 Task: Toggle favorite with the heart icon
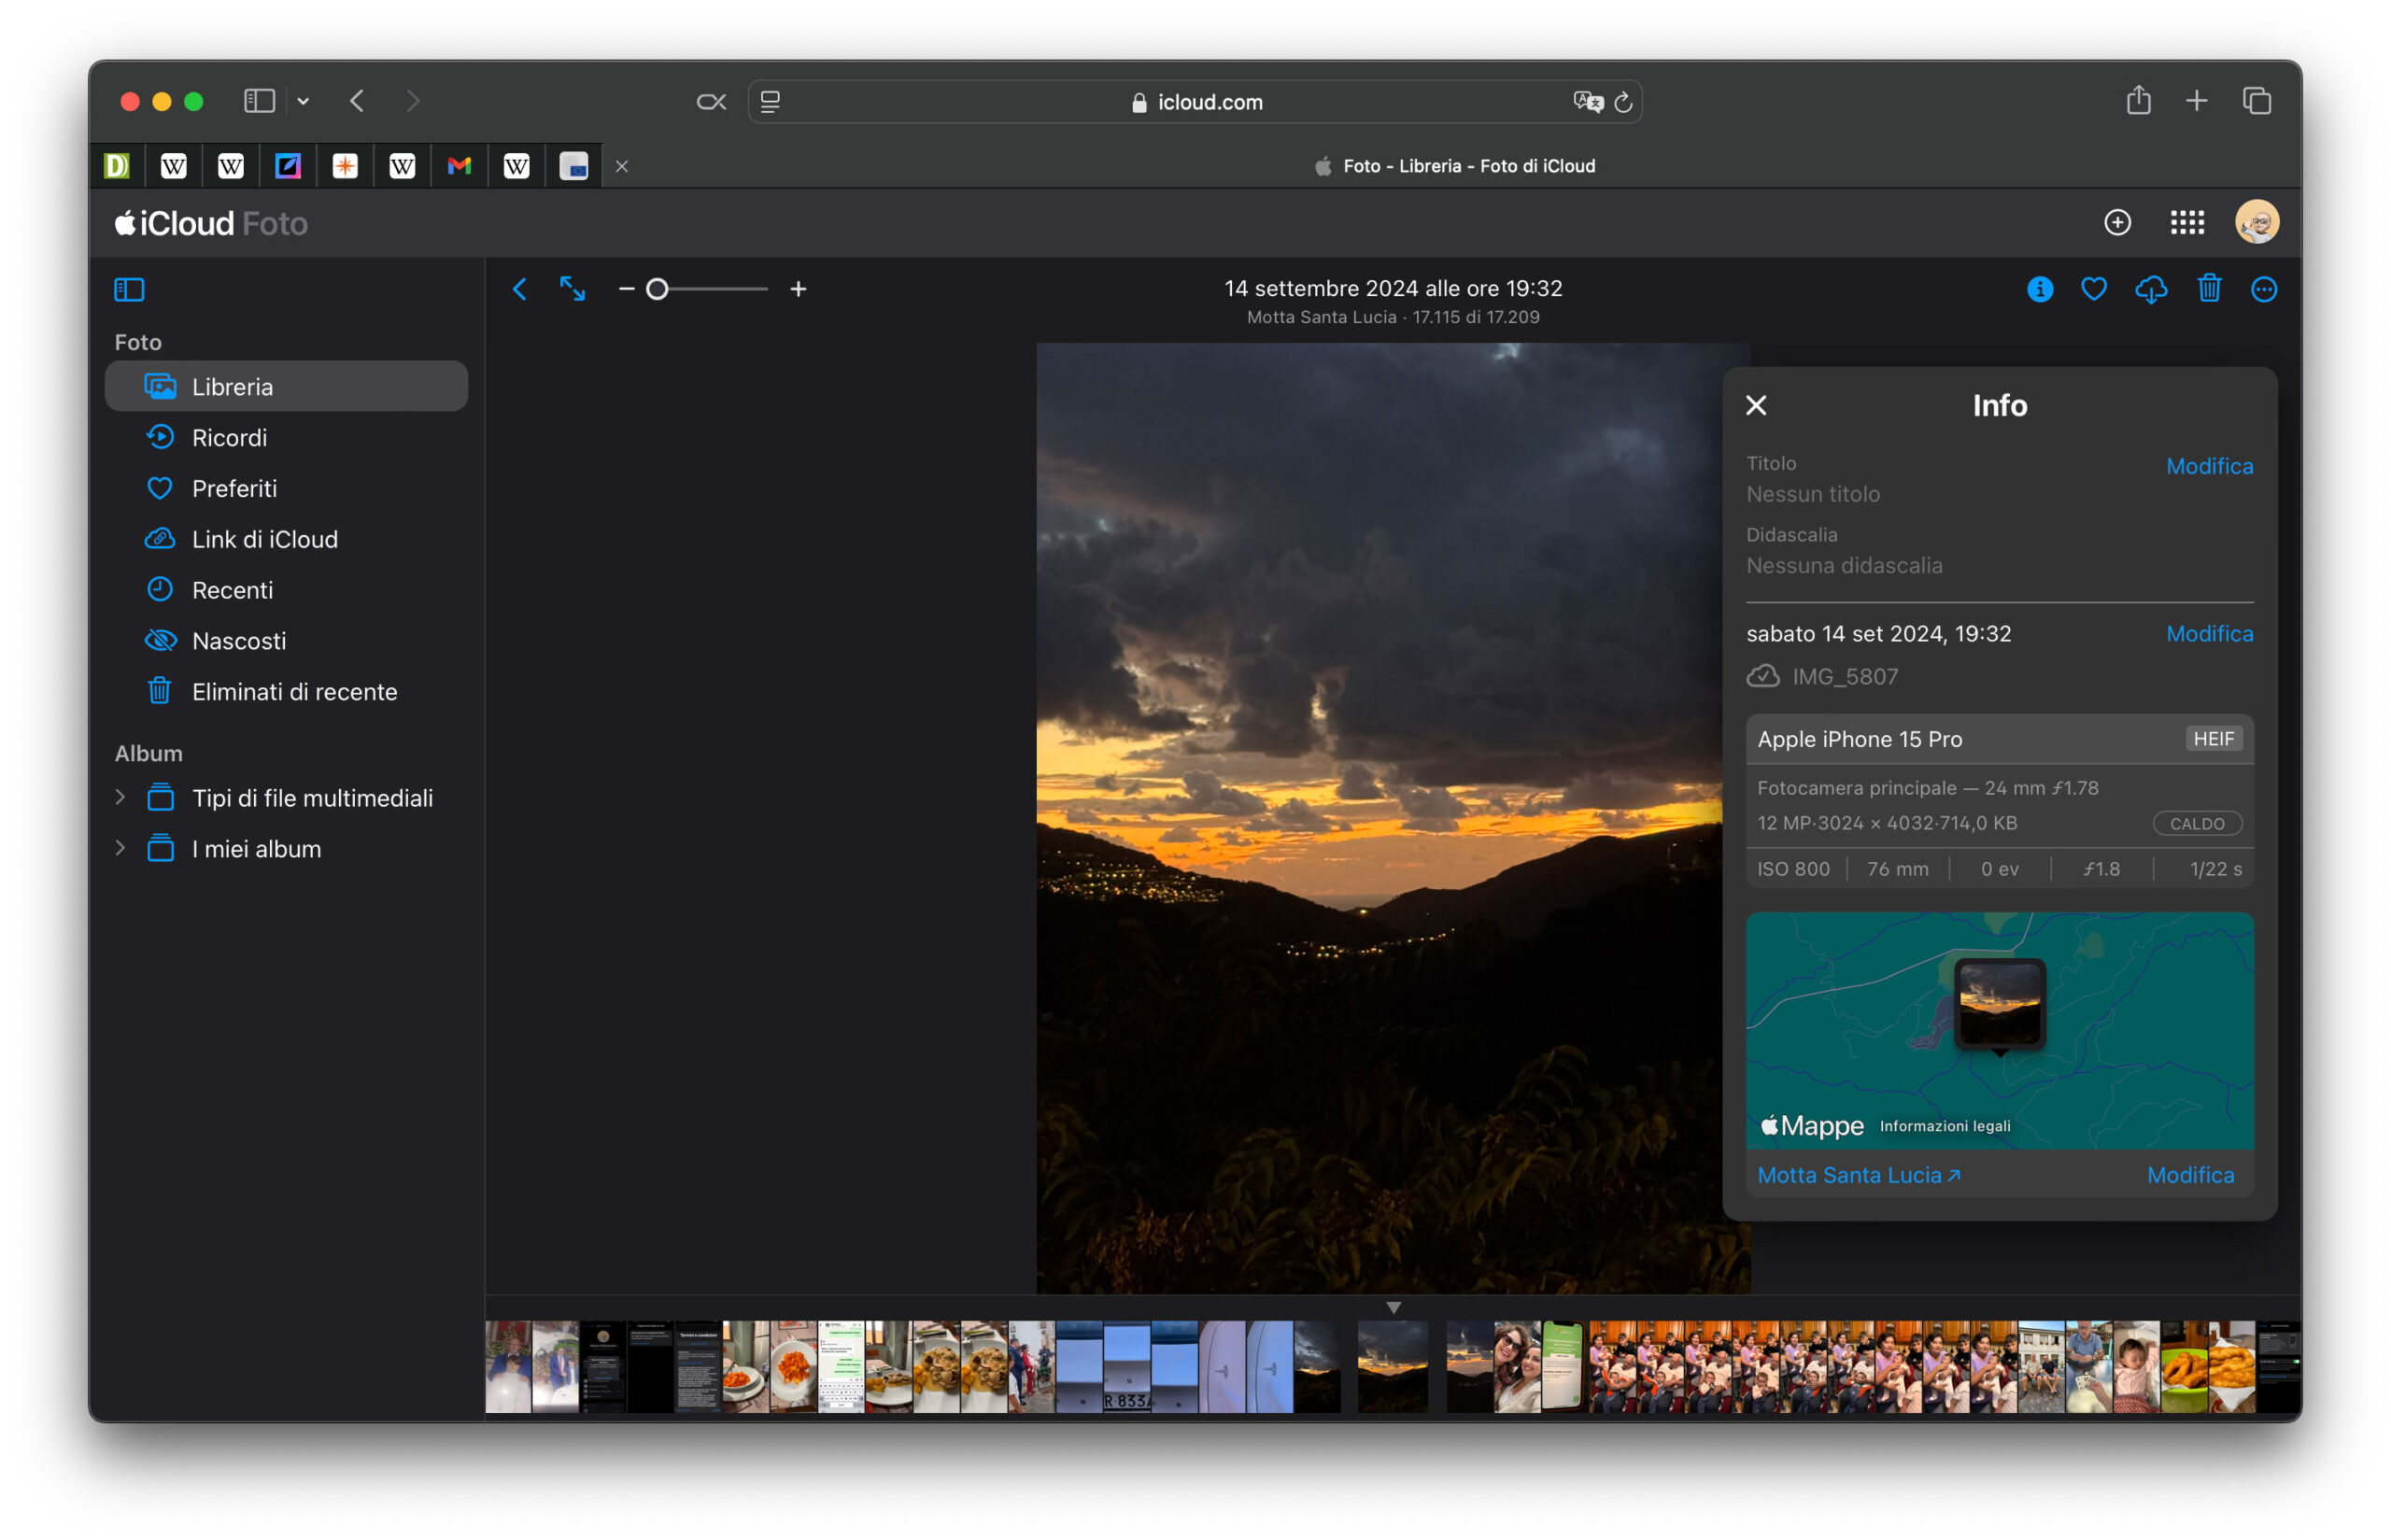pos(2093,289)
